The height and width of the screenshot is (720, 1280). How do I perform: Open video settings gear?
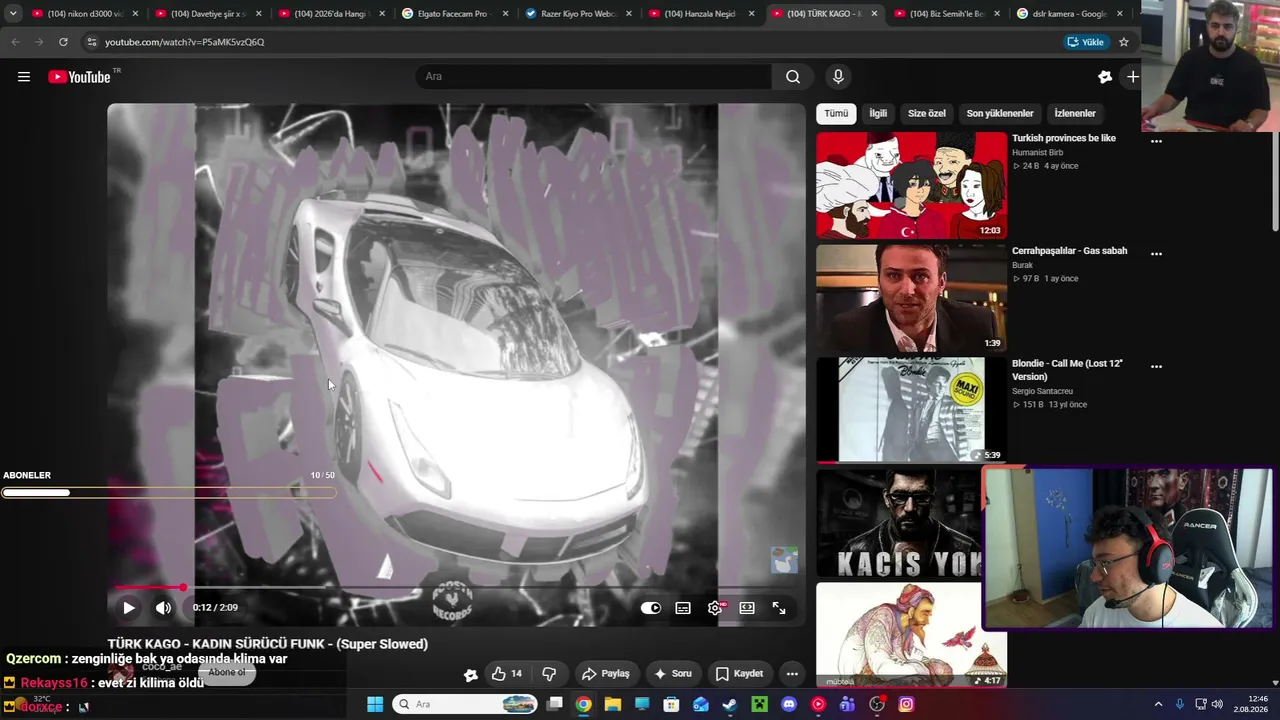point(715,608)
